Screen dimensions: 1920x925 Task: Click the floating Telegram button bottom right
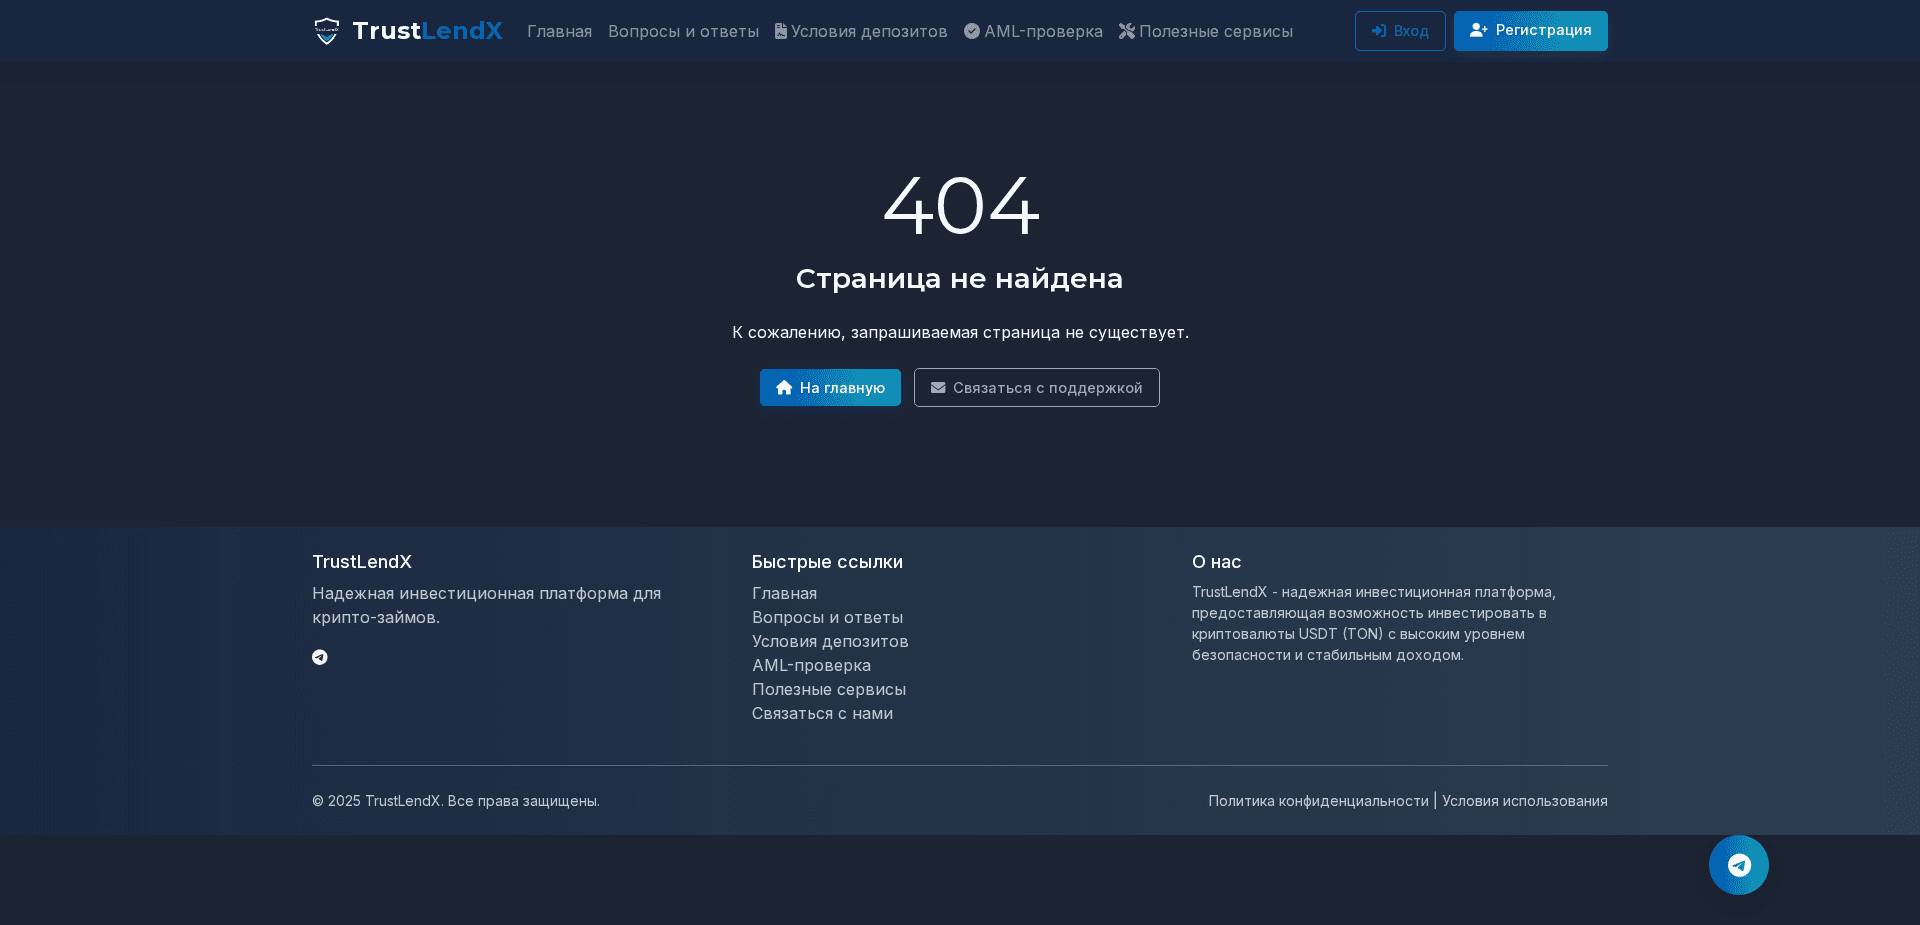point(1739,865)
